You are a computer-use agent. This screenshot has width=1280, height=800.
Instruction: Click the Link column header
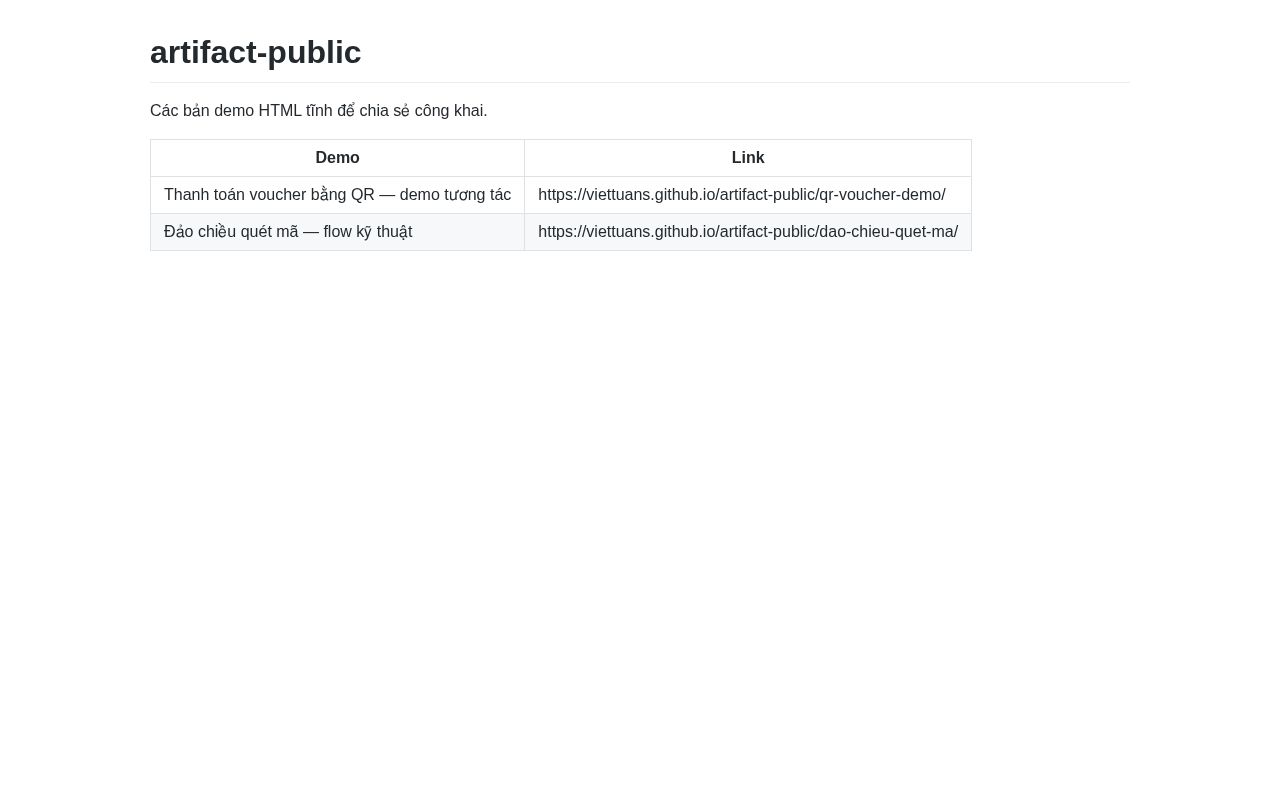point(748,158)
